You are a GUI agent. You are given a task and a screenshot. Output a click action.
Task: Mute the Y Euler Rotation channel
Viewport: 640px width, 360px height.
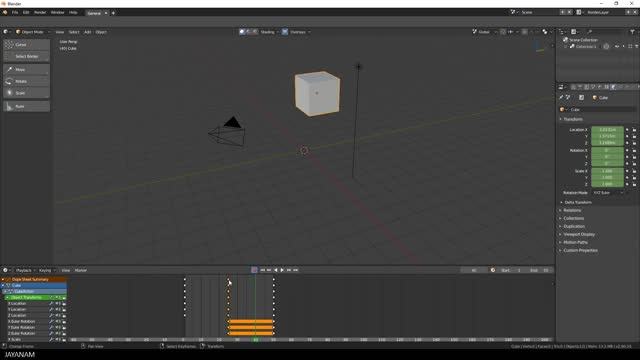click(x=58, y=327)
